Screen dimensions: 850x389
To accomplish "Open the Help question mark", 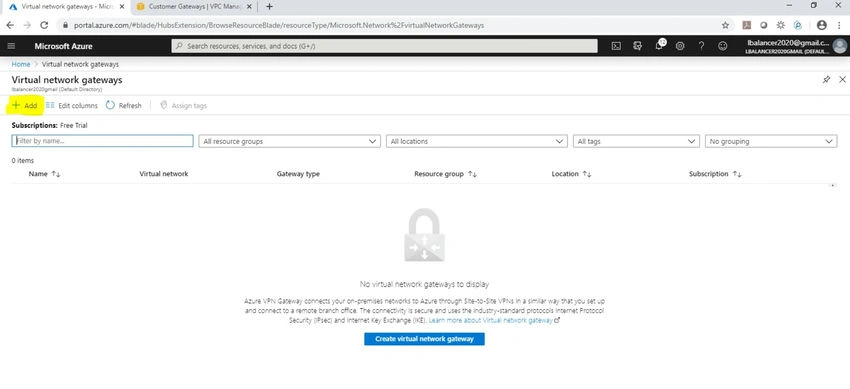I will tap(701, 46).
